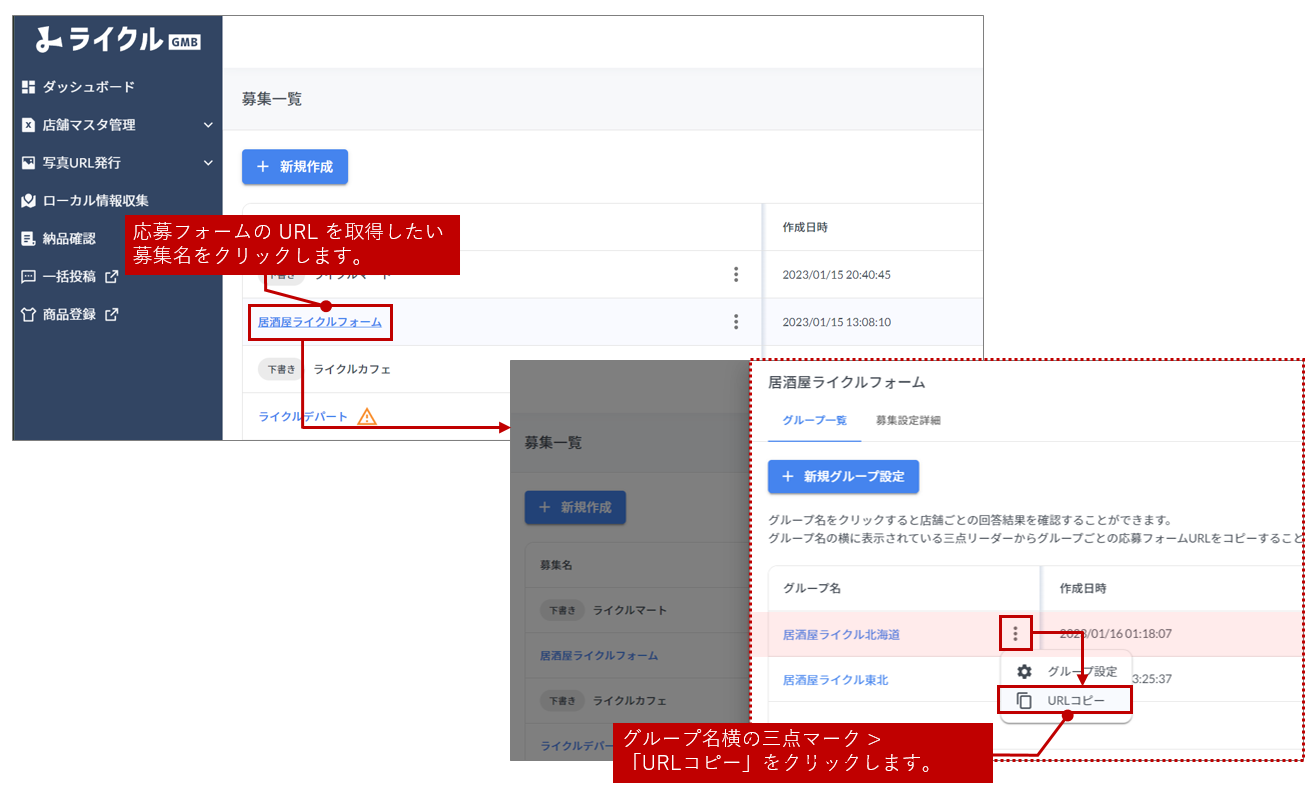Click the 一括投稿 speech bubble icon

pyautogui.click(x=28, y=277)
